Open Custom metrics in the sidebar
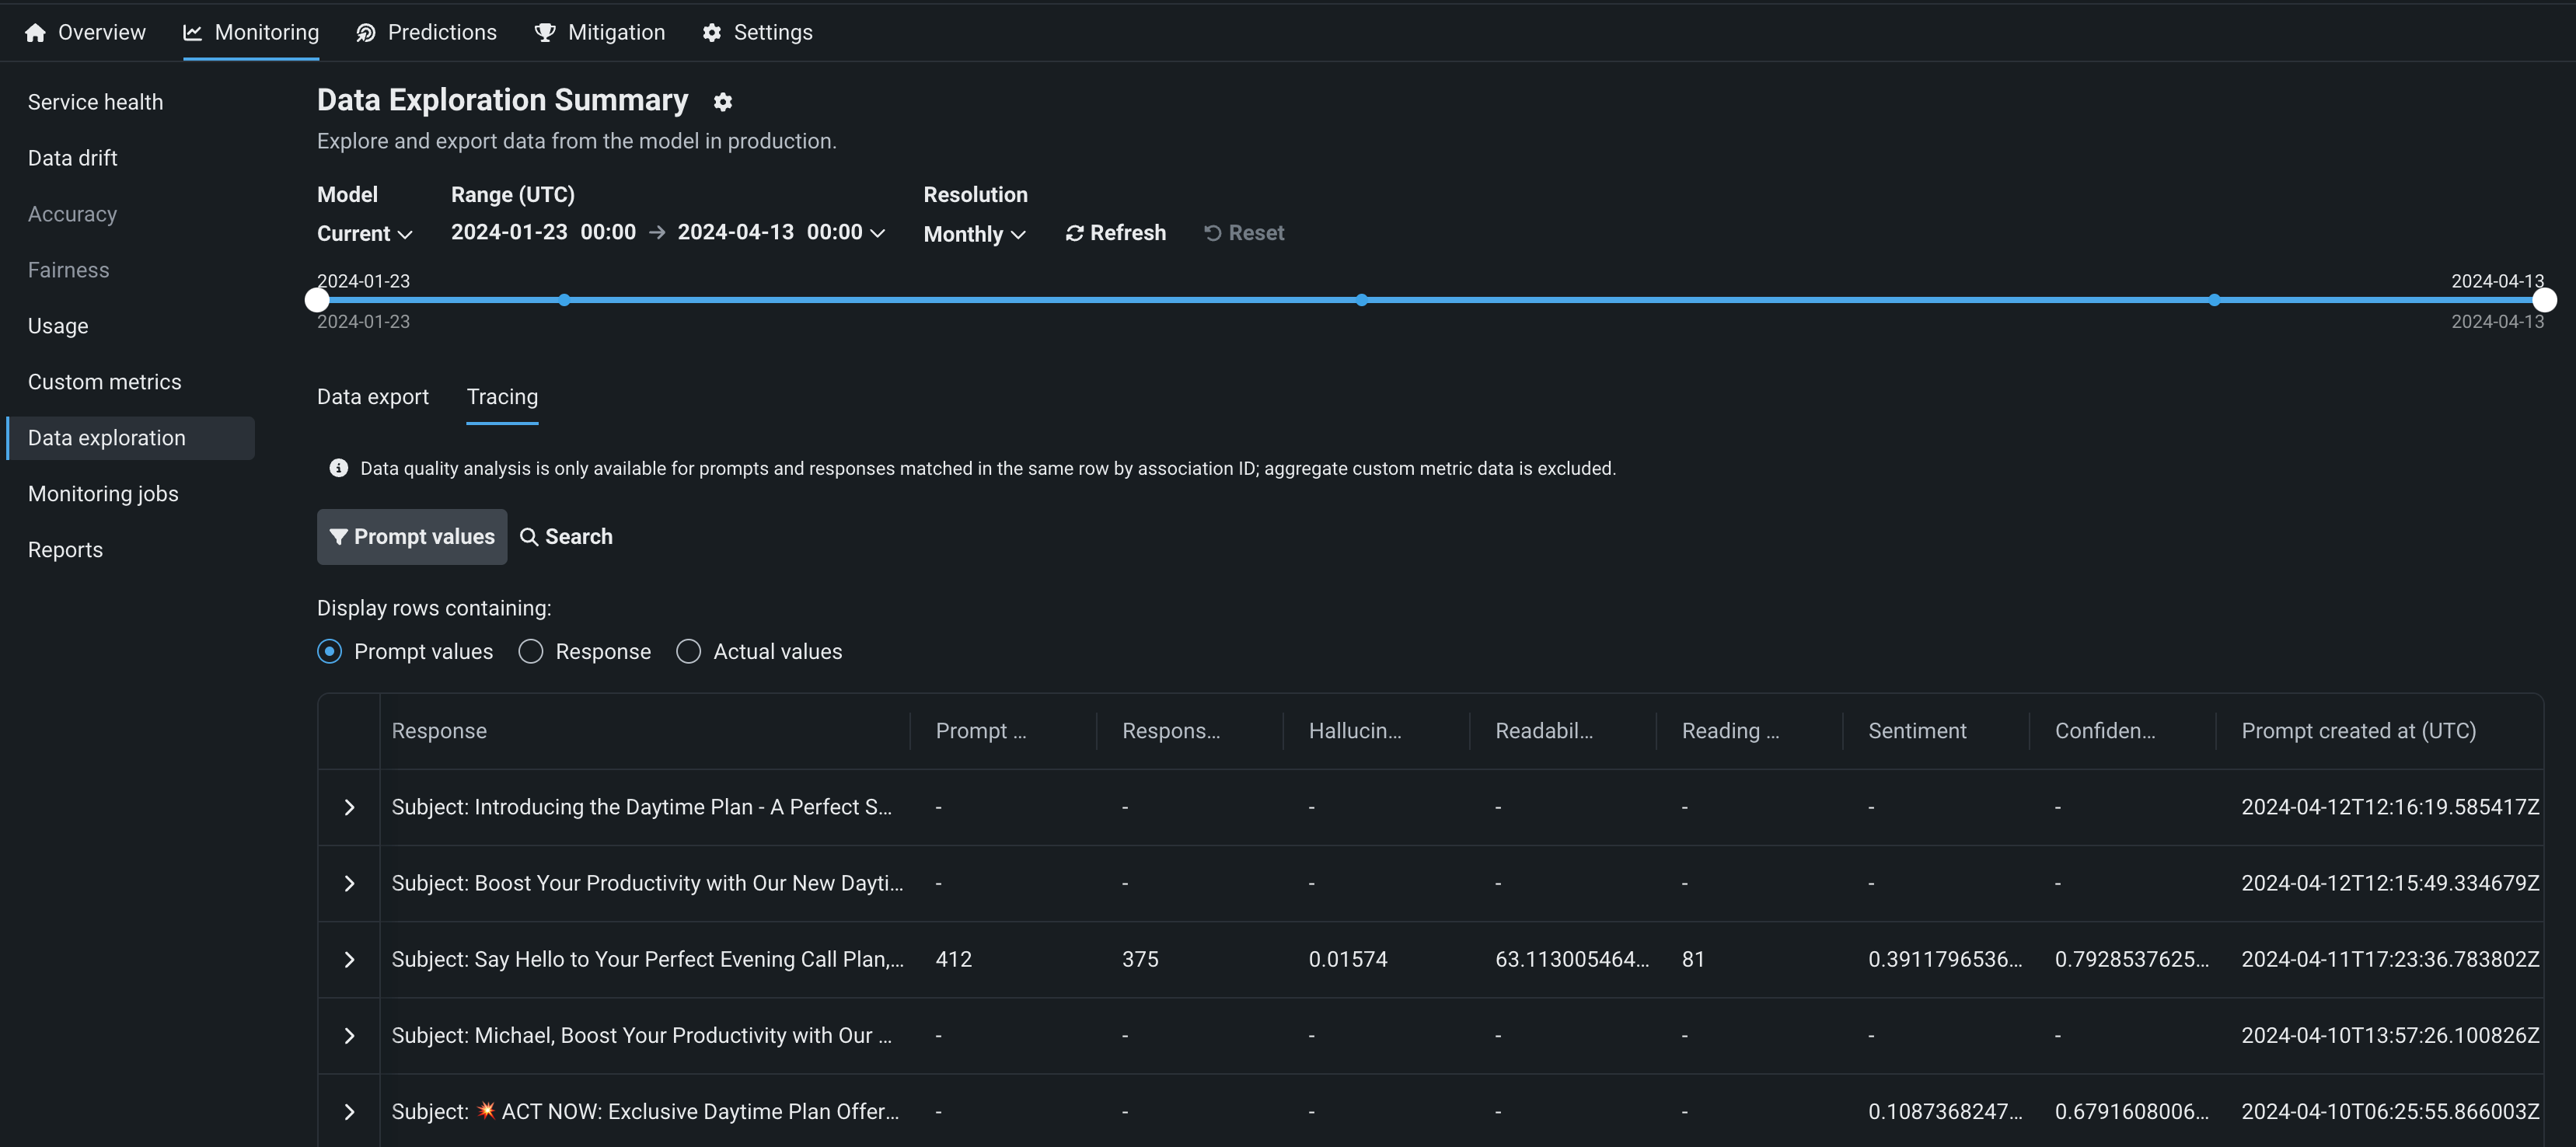The width and height of the screenshot is (2576, 1147). (x=104, y=382)
